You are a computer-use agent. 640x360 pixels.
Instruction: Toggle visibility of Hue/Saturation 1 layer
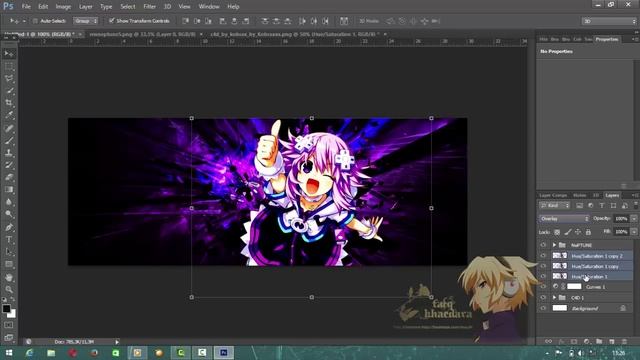tap(543, 276)
